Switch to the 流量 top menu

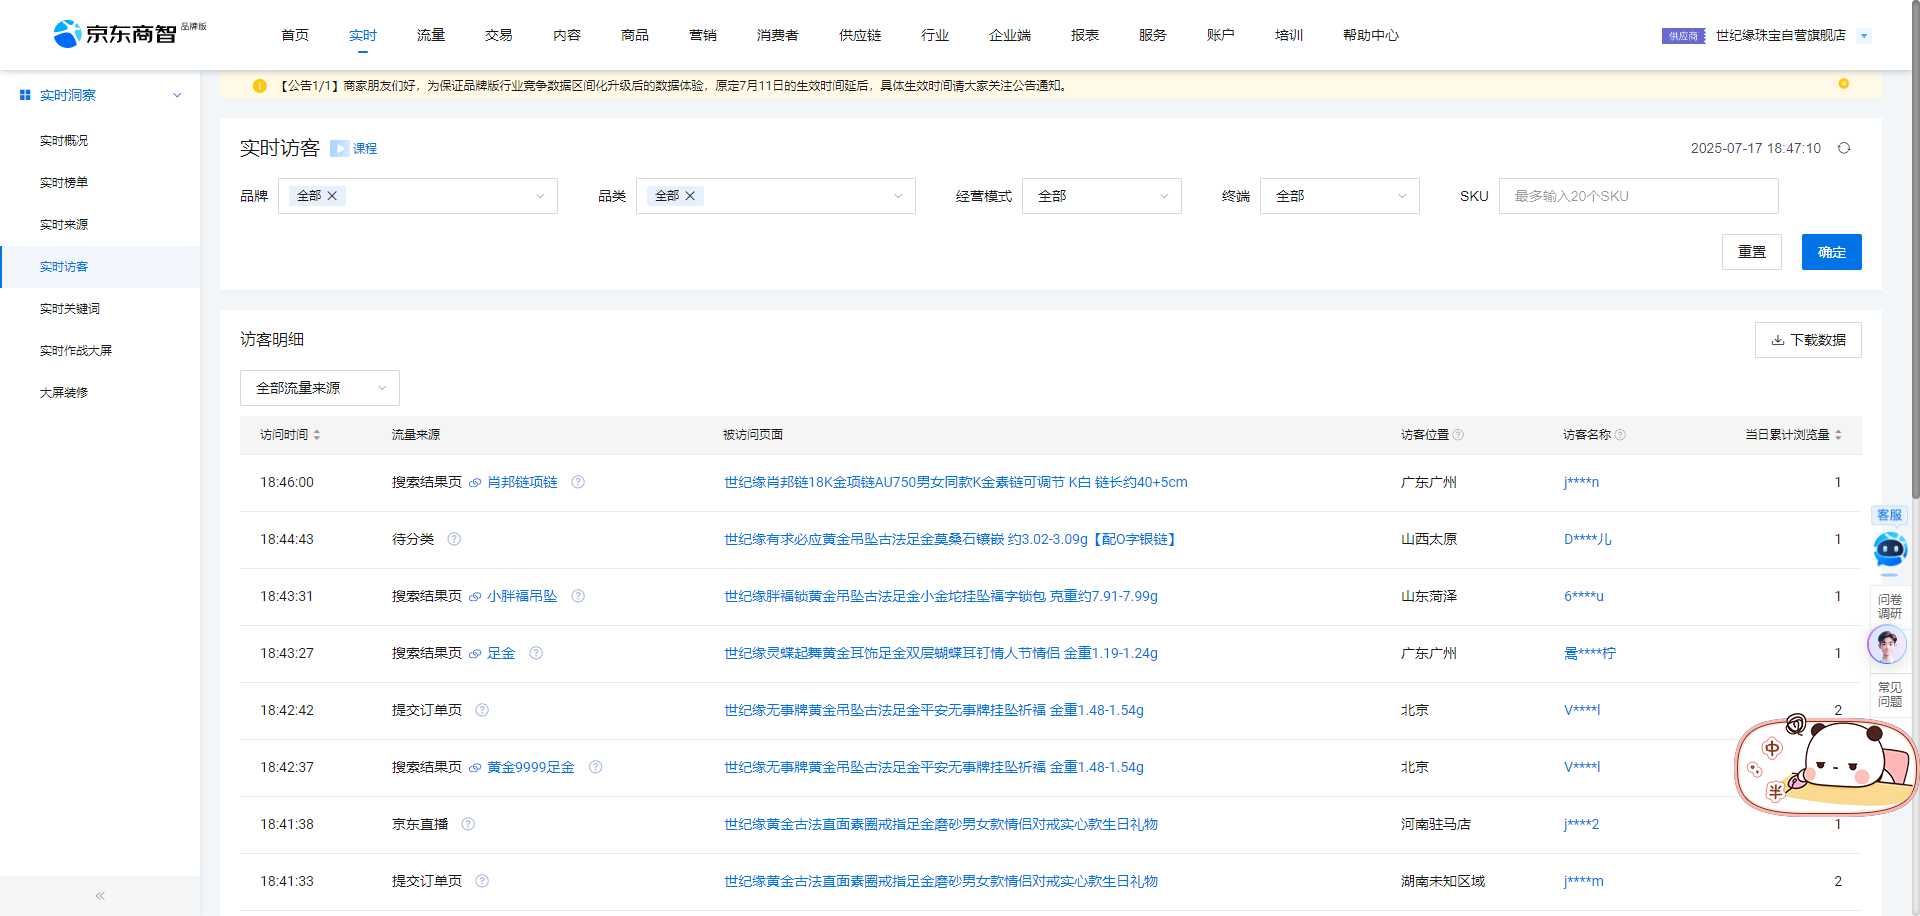point(431,35)
